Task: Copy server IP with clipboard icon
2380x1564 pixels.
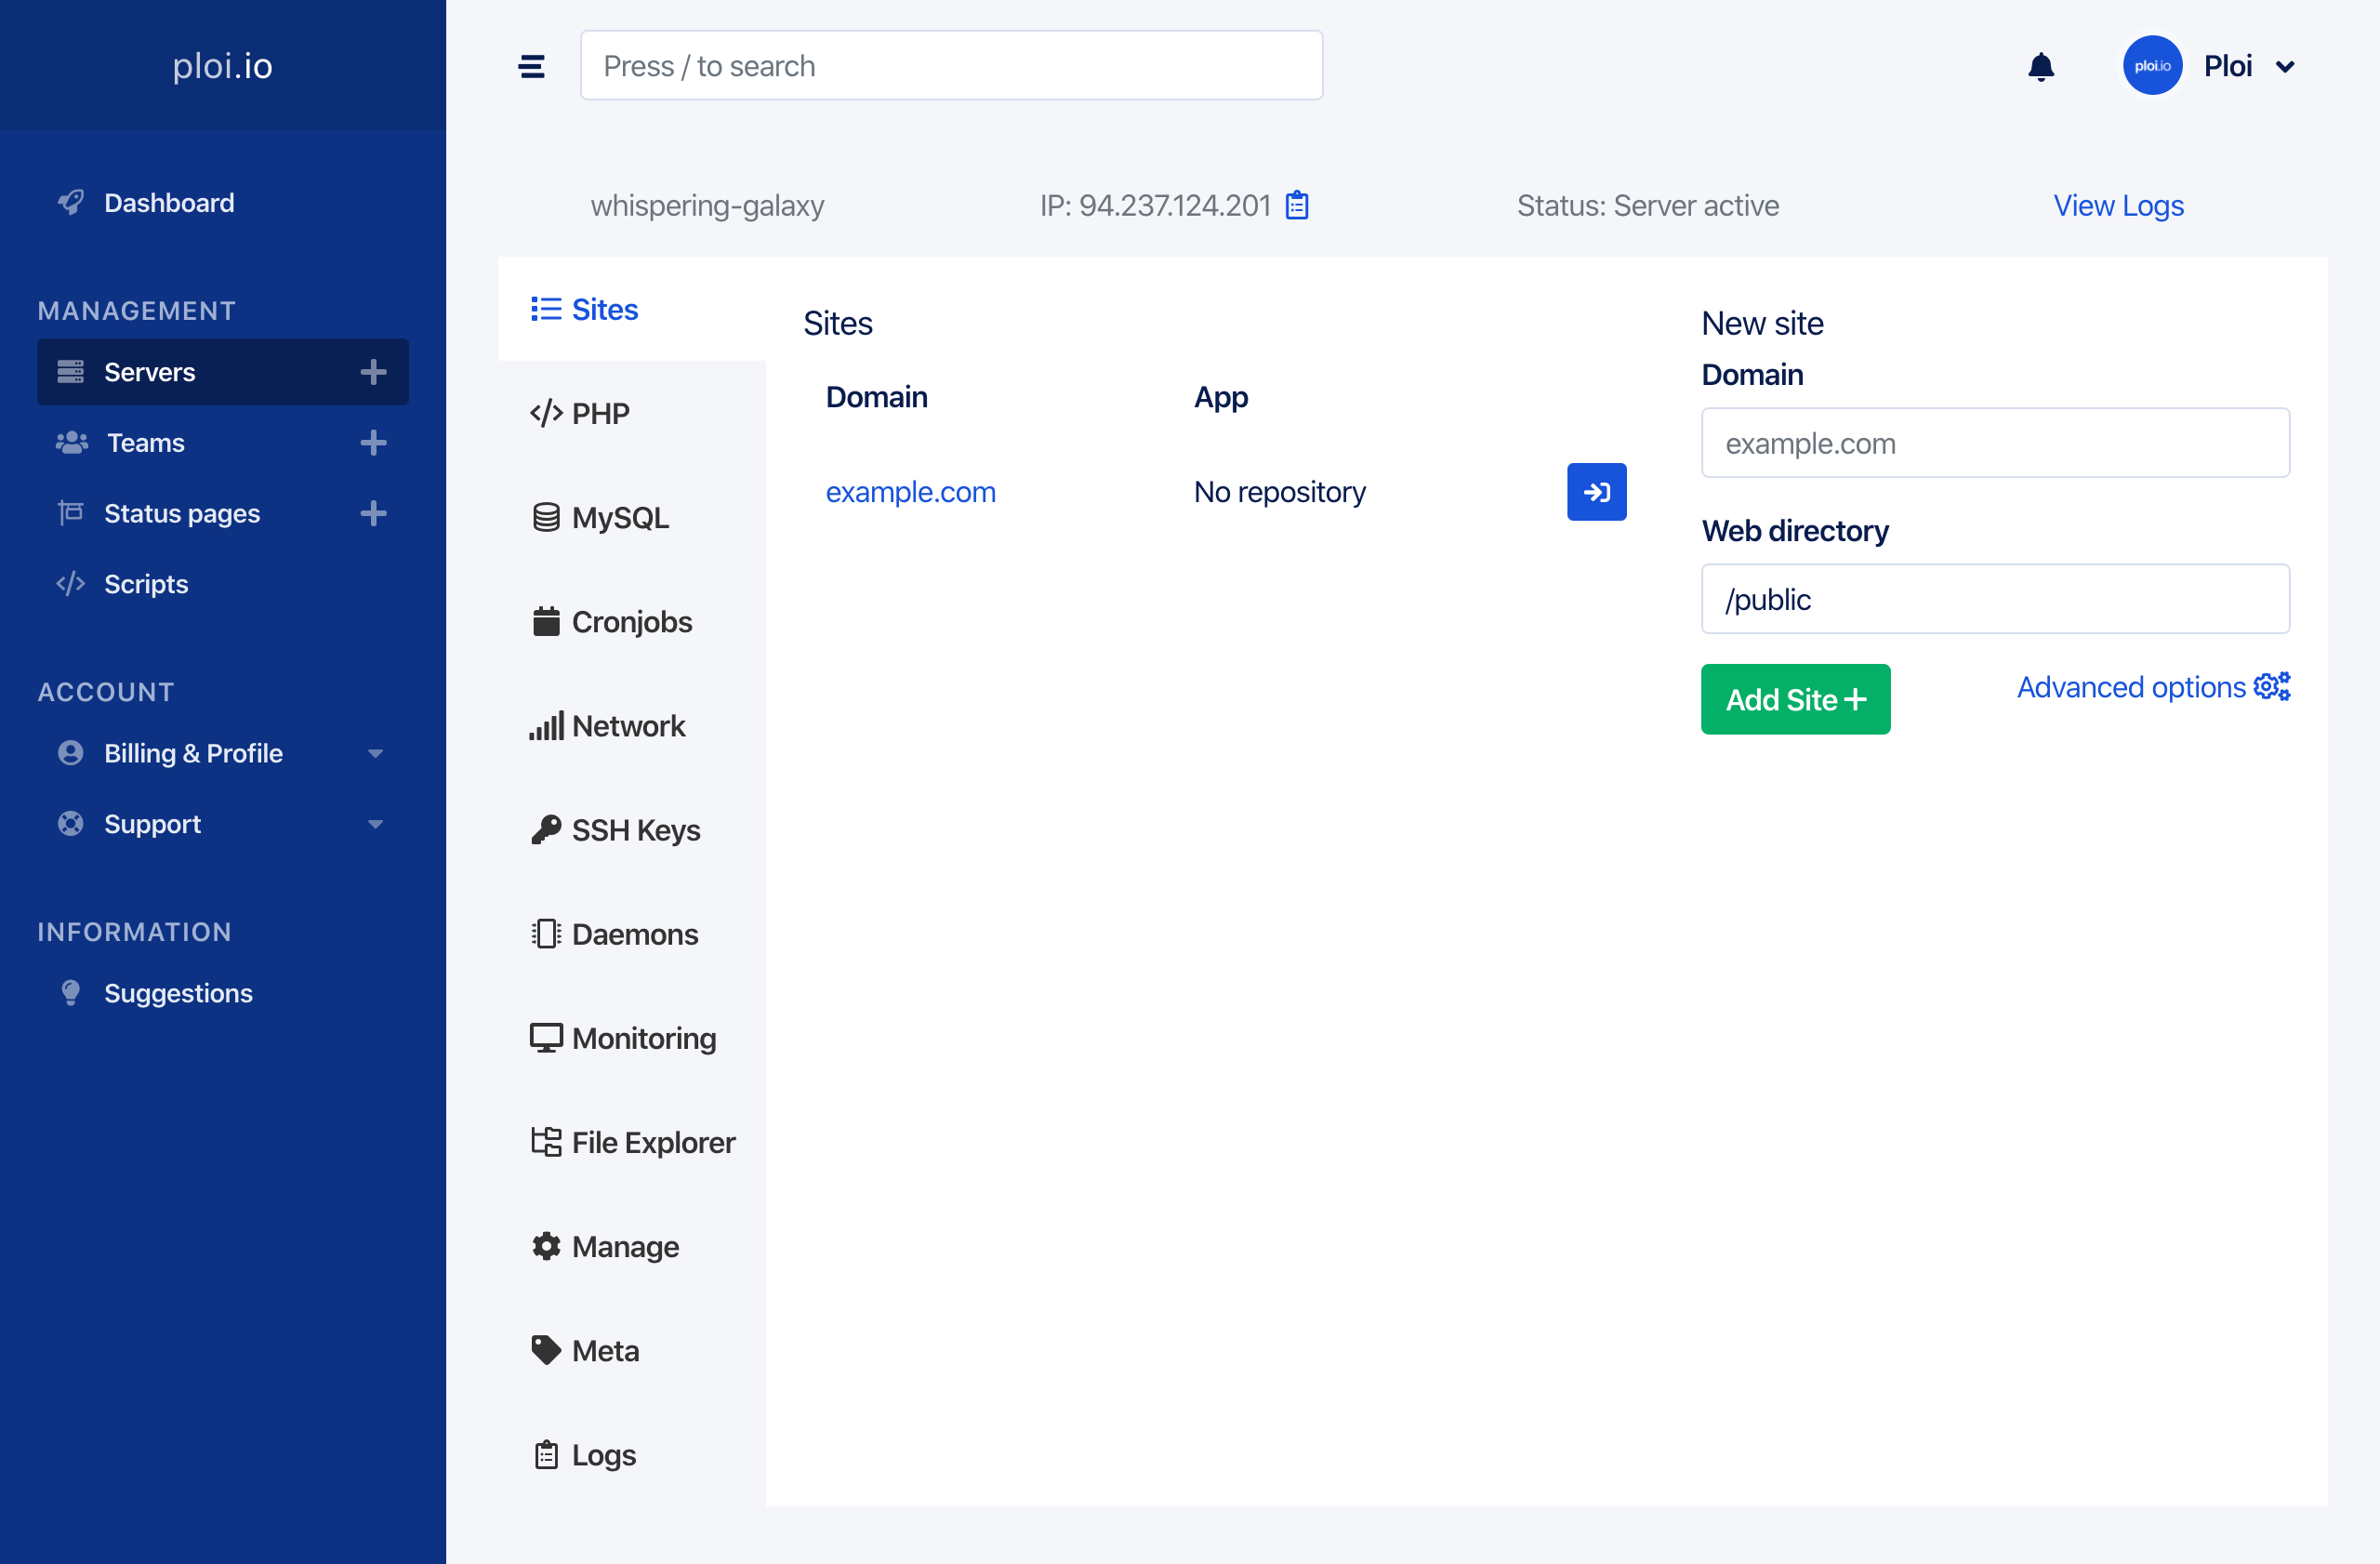Action: coord(1297,205)
